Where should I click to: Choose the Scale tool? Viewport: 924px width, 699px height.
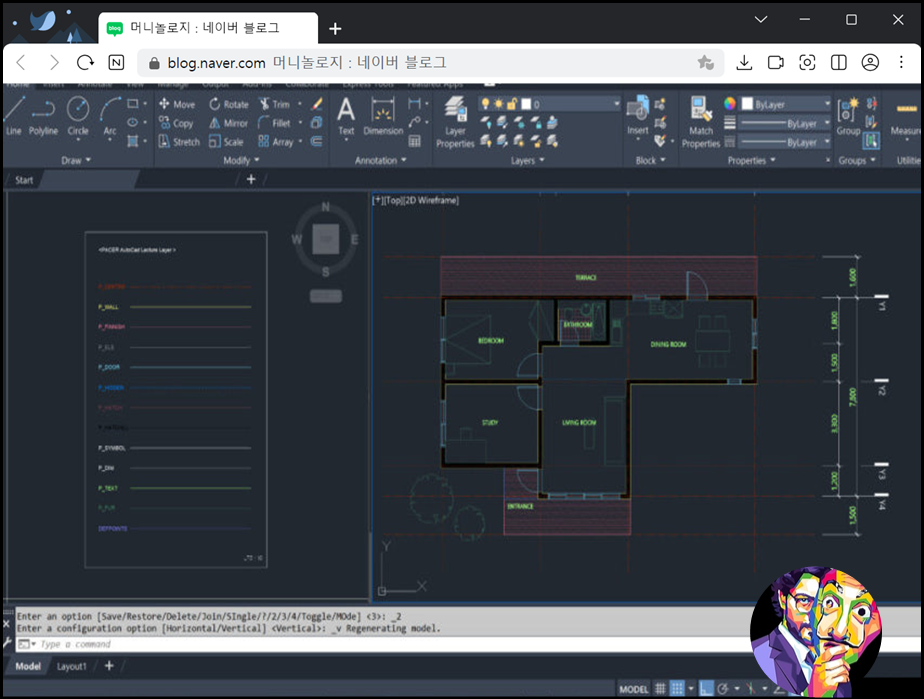click(226, 142)
